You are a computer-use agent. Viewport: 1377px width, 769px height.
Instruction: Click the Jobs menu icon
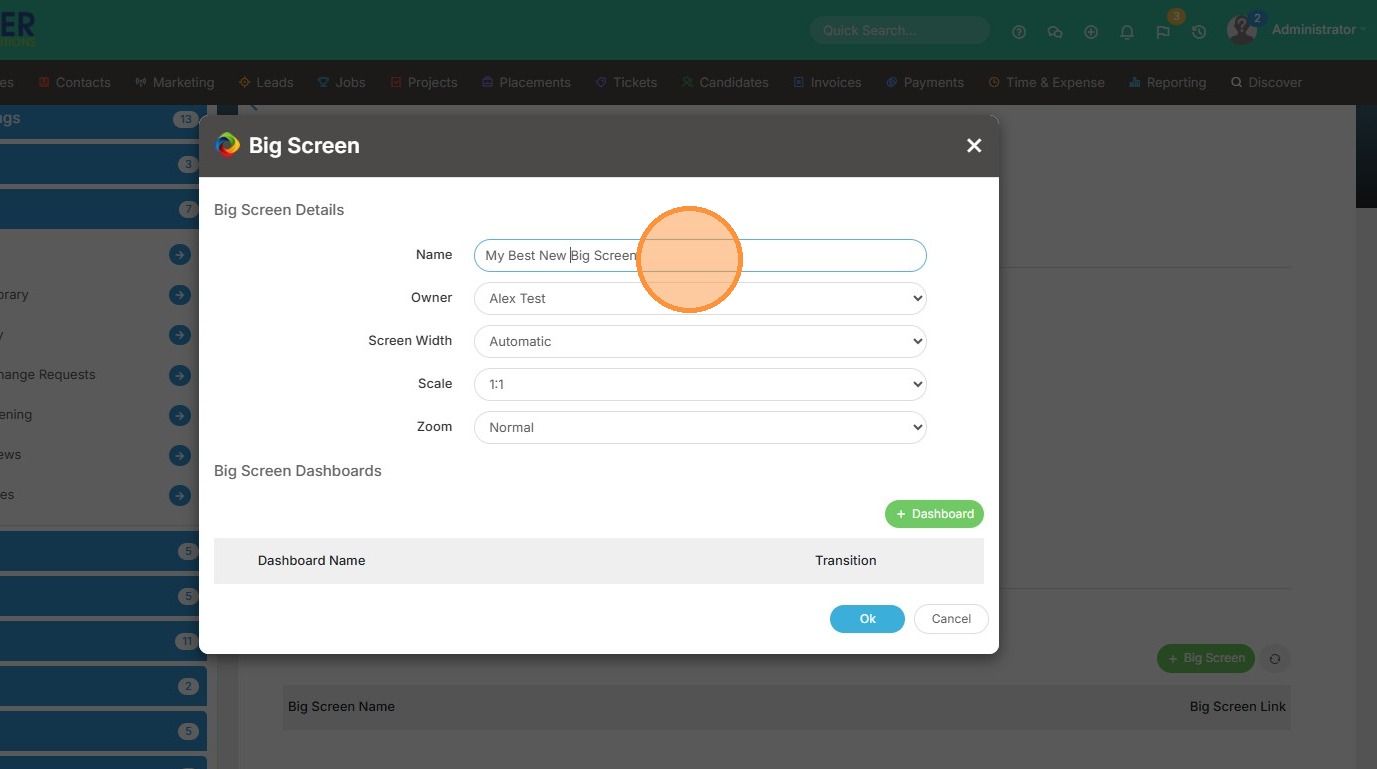[x=323, y=82]
